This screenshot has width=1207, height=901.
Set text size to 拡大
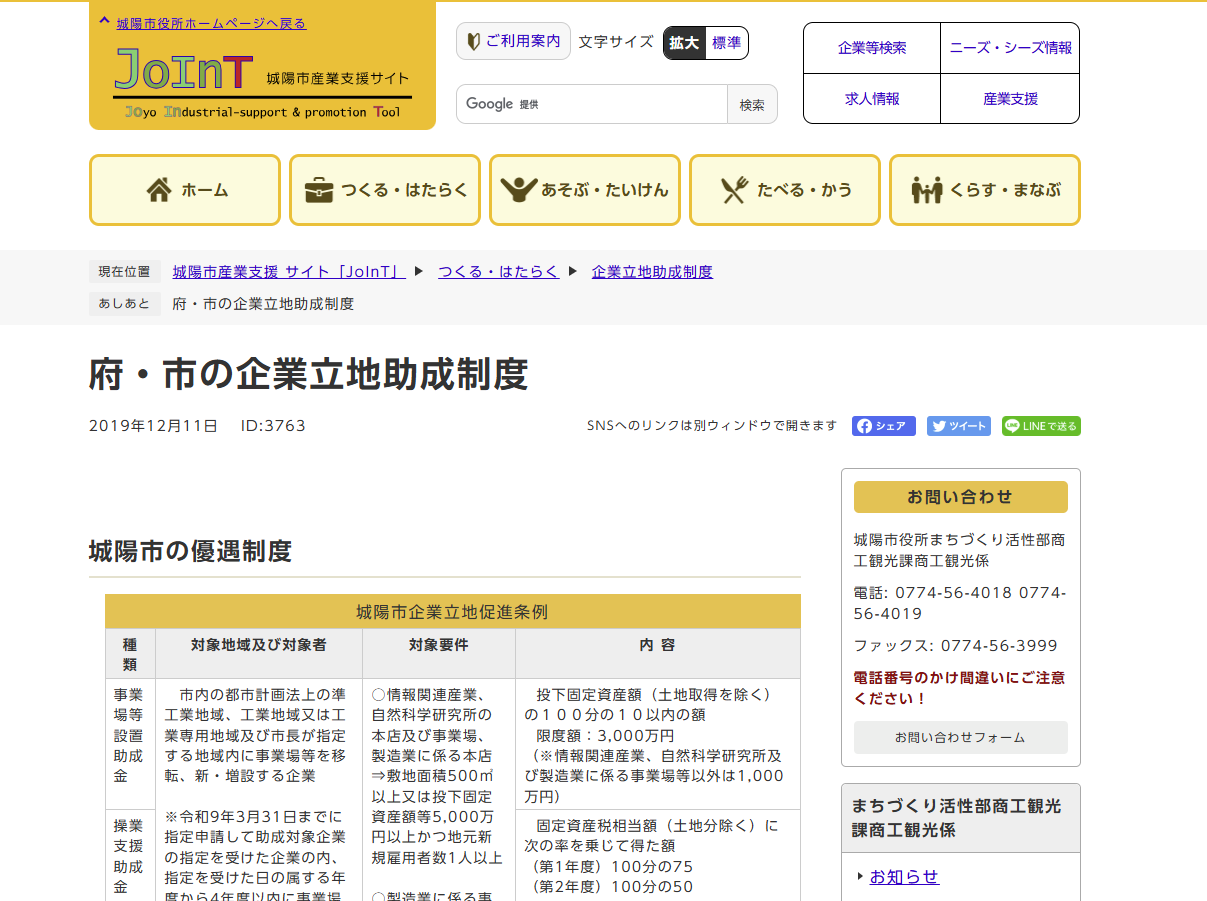pyautogui.click(x=685, y=43)
